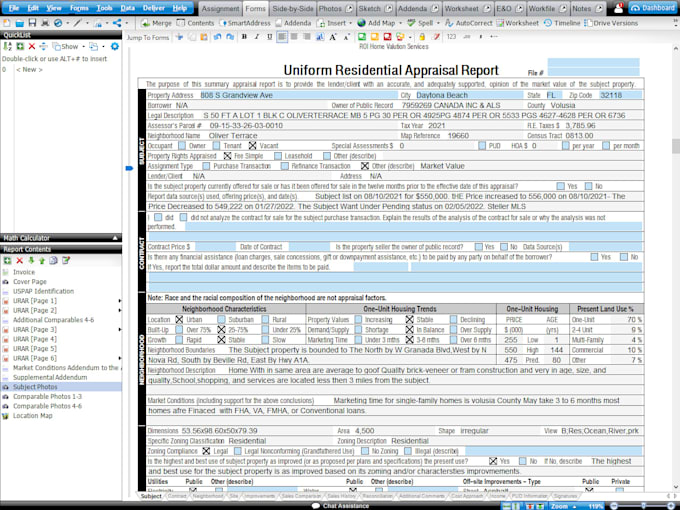The height and width of the screenshot is (510, 680).
Task: Check the Purchase Transaction checkbox
Action: coord(206,166)
